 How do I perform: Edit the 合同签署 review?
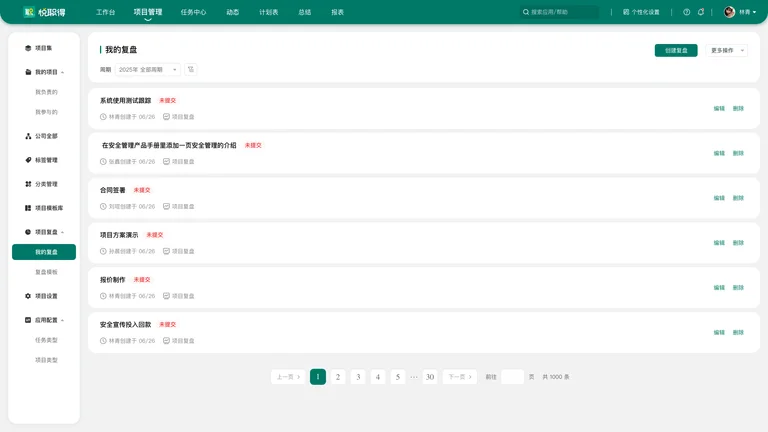tap(719, 198)
